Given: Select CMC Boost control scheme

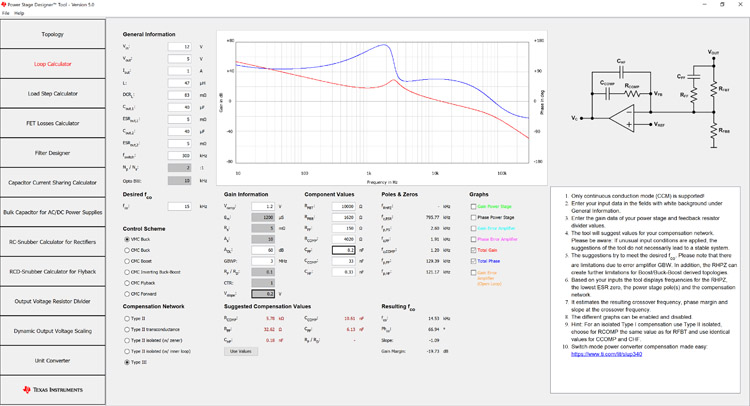Looking at the screenshot, I should coord(127,261).
